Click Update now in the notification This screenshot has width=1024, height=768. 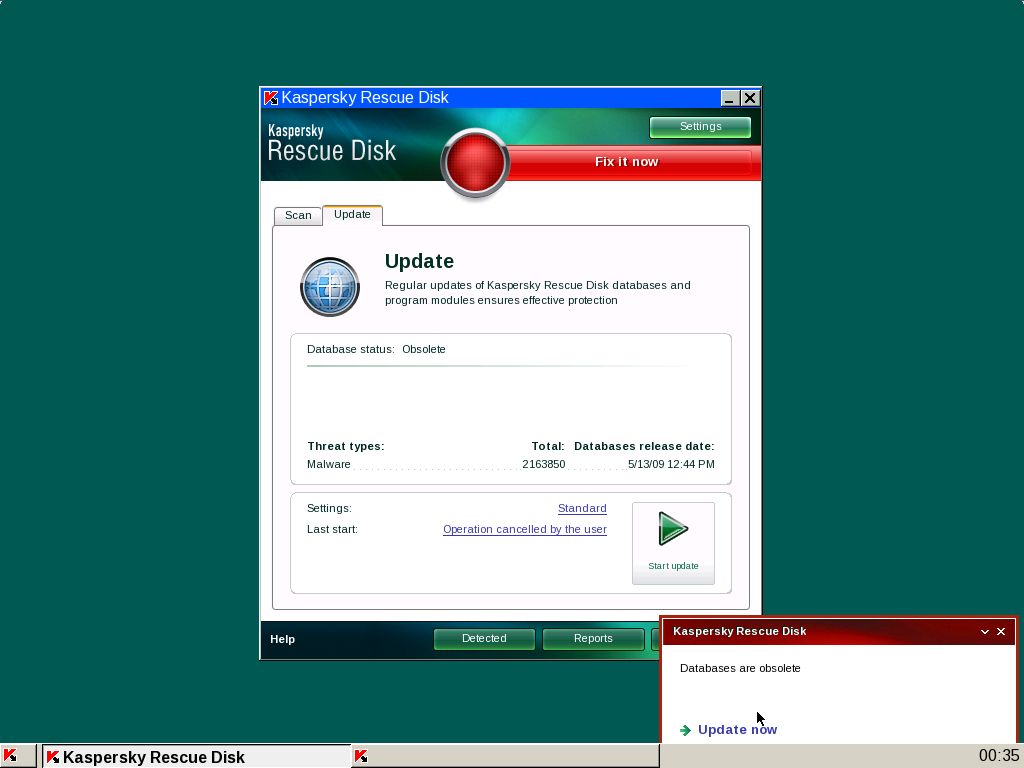(737, 730)
